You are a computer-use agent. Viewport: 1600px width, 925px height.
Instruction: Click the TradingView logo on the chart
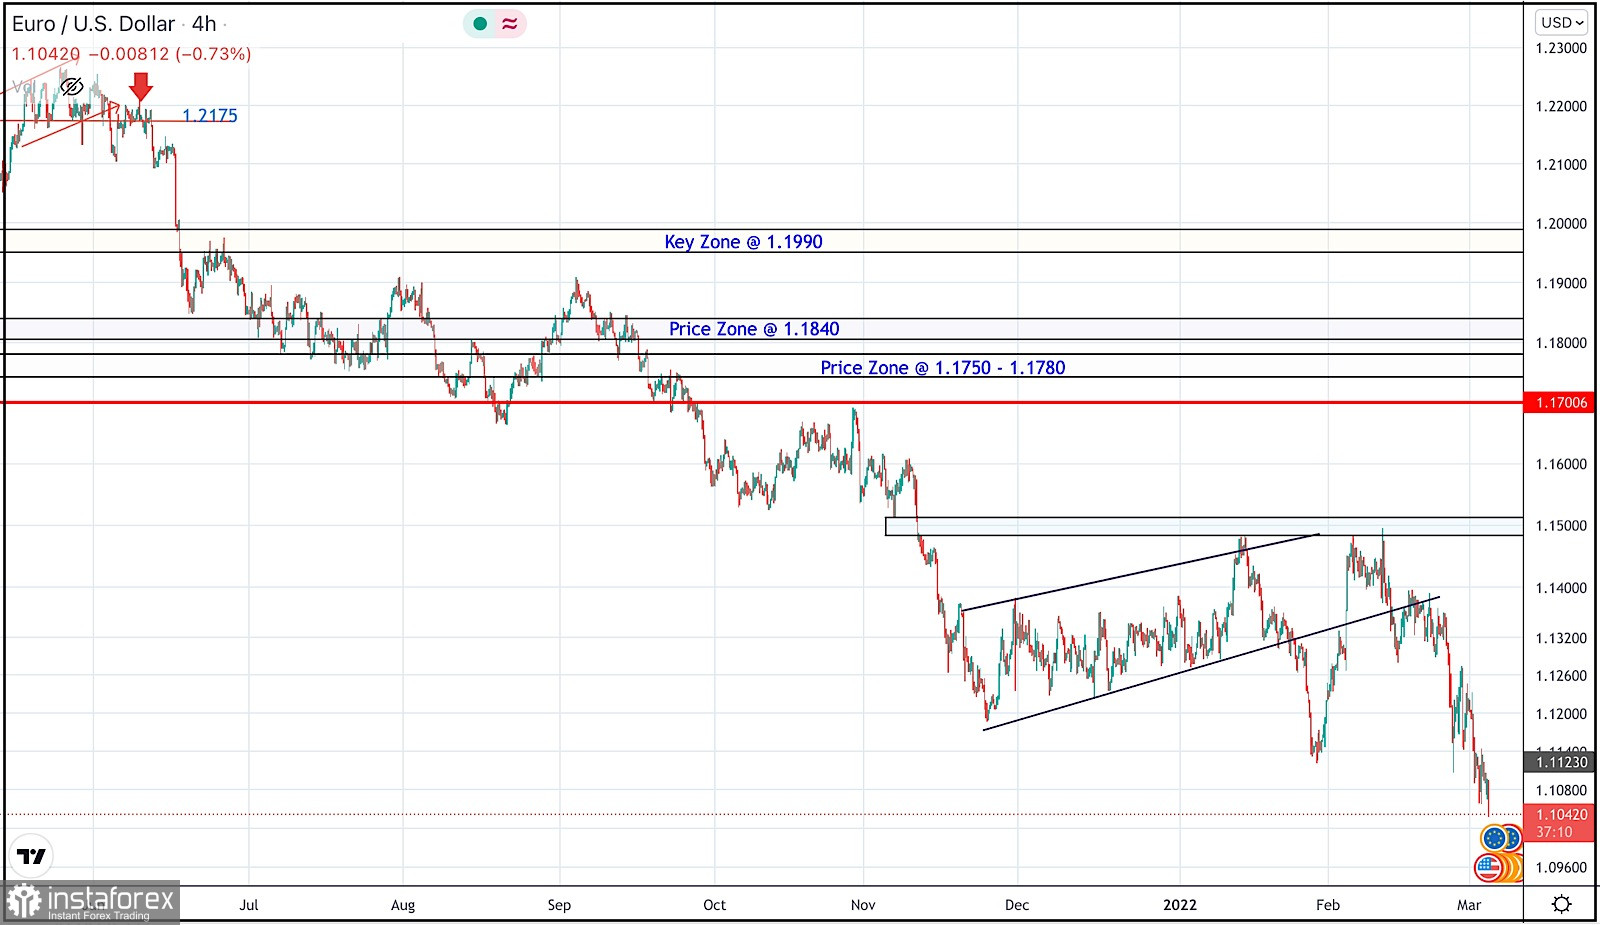coord(31,856)
